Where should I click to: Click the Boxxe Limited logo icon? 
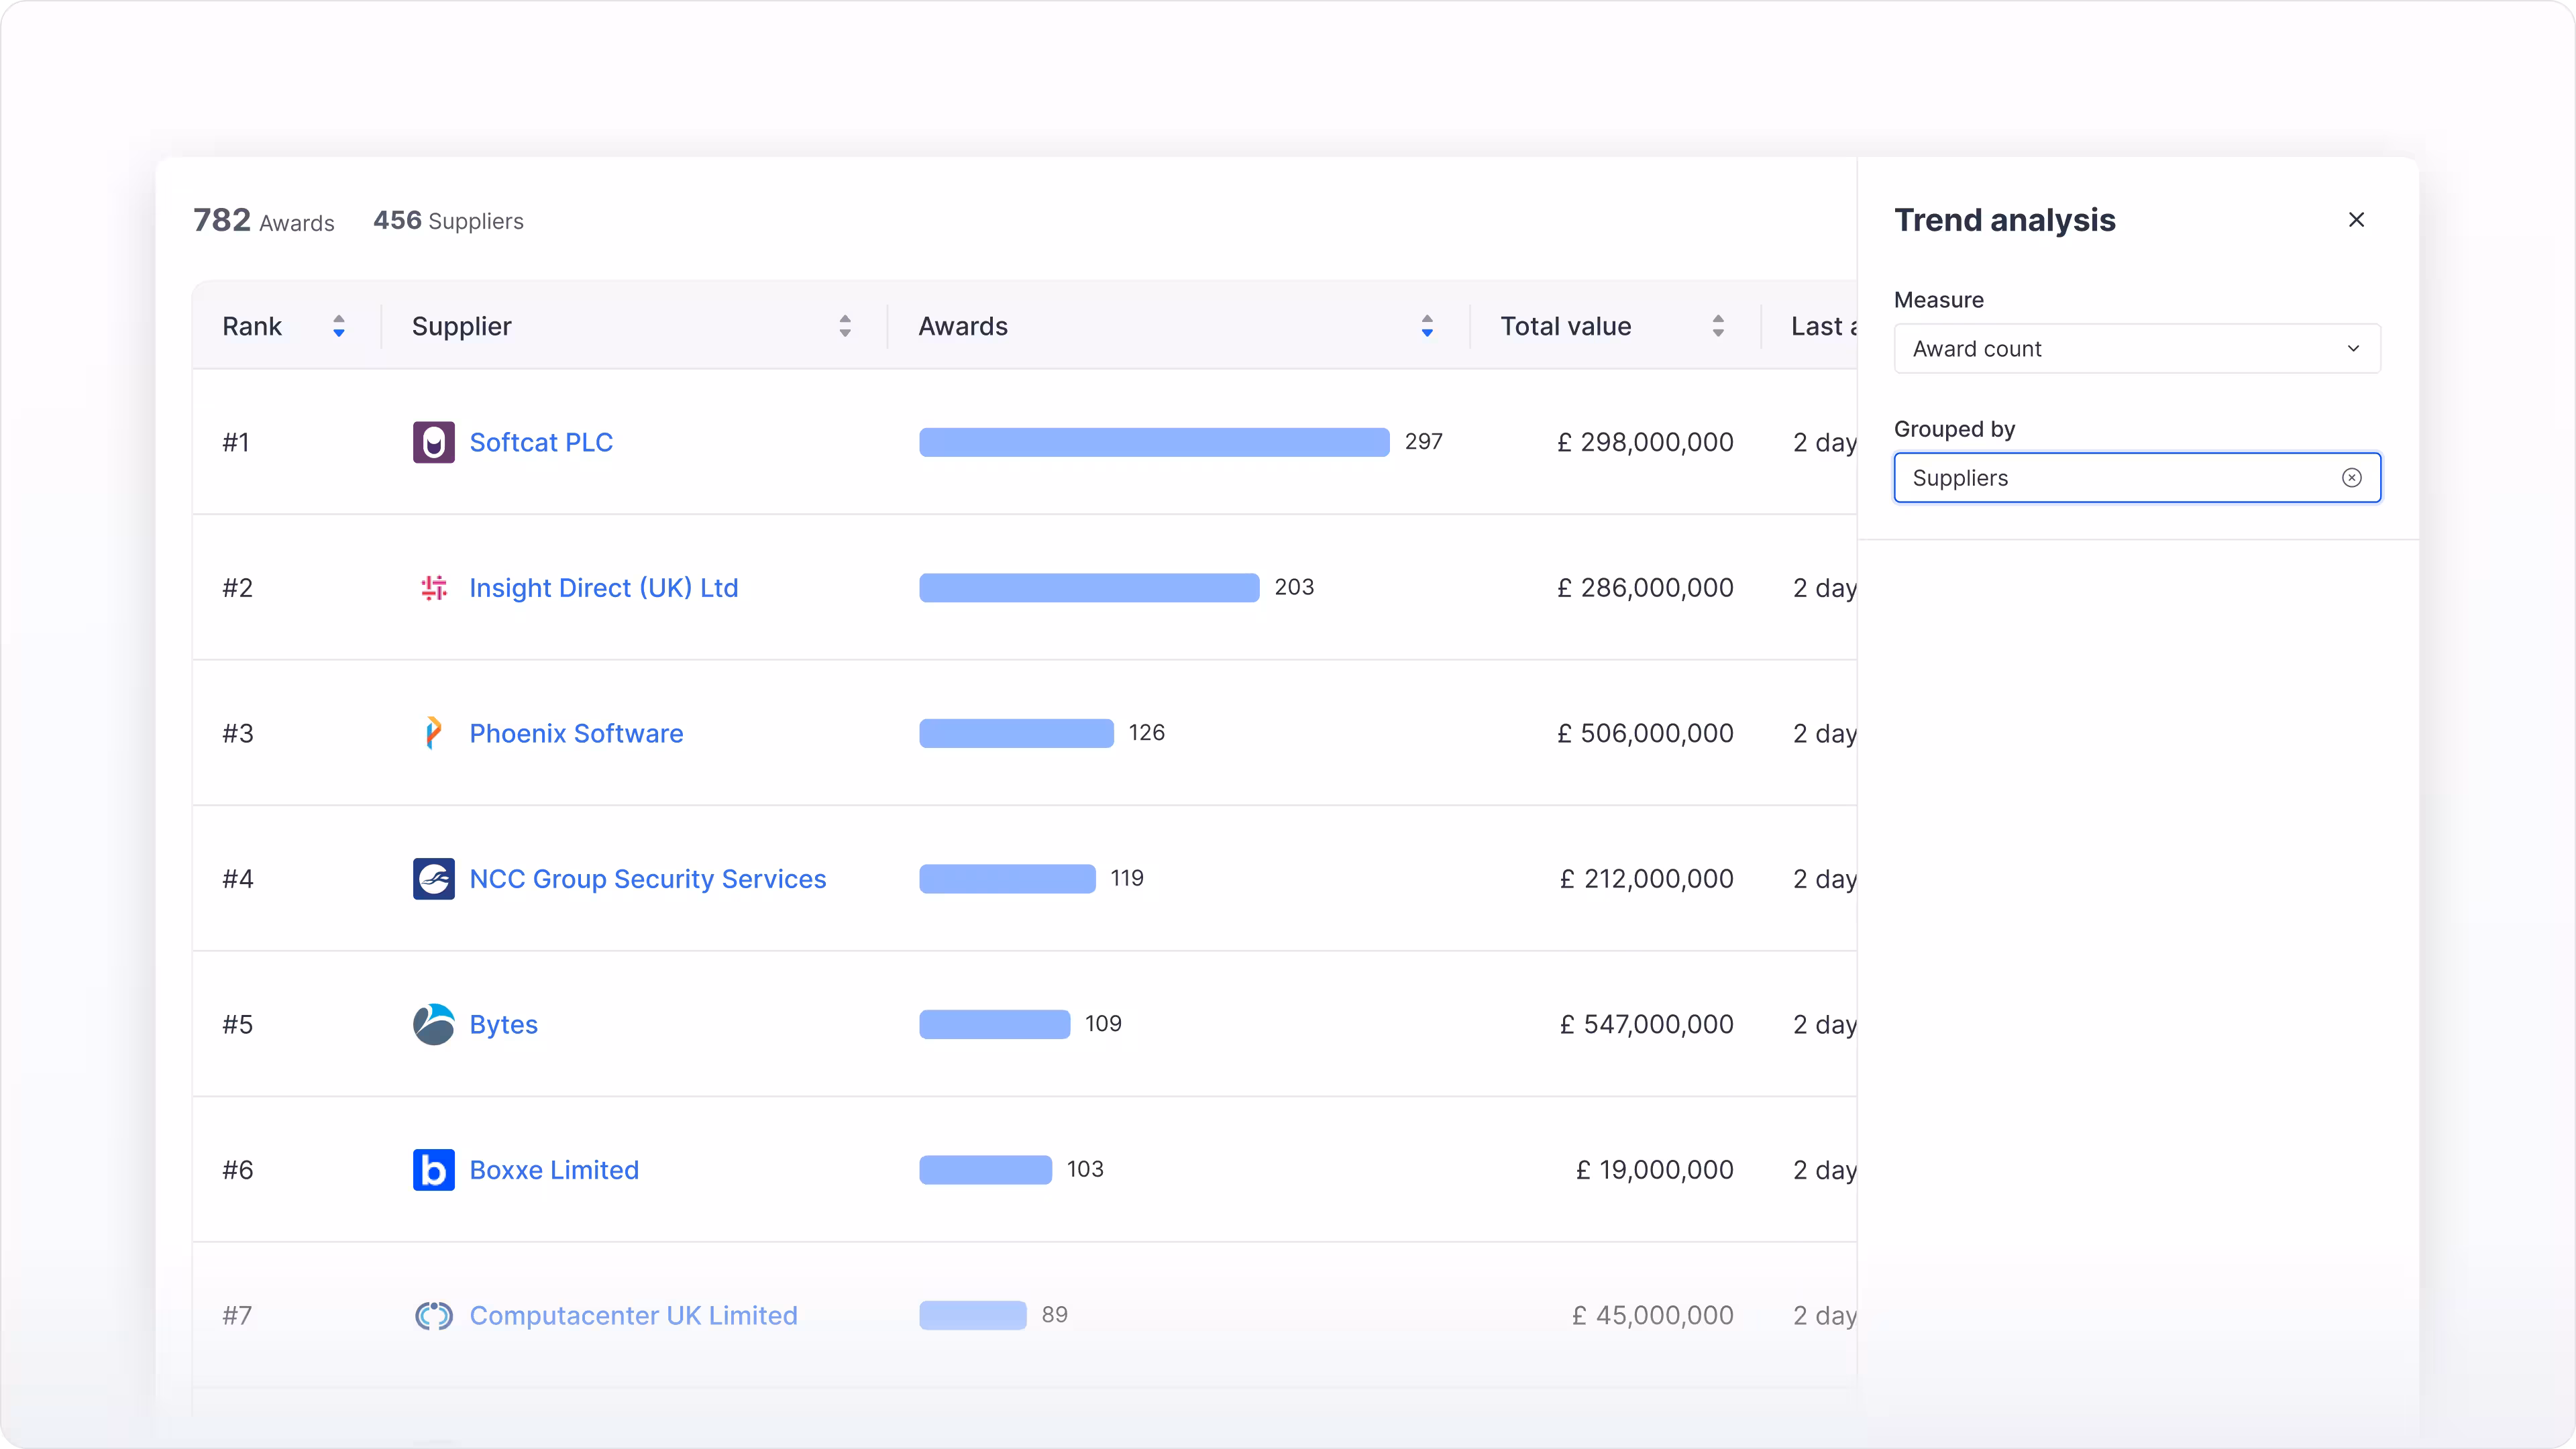pyautogui.click(x=433, y=1170)
